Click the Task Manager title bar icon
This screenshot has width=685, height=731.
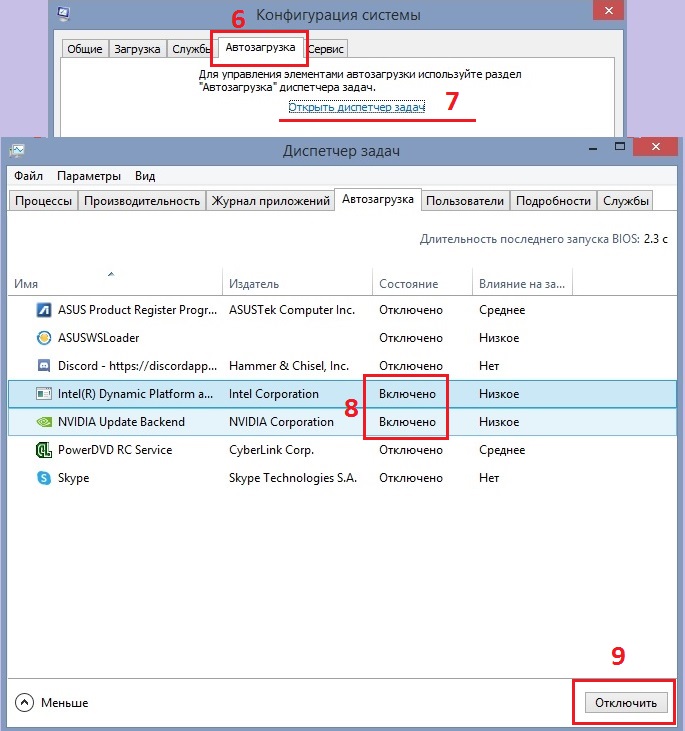(x=17, y=150)
